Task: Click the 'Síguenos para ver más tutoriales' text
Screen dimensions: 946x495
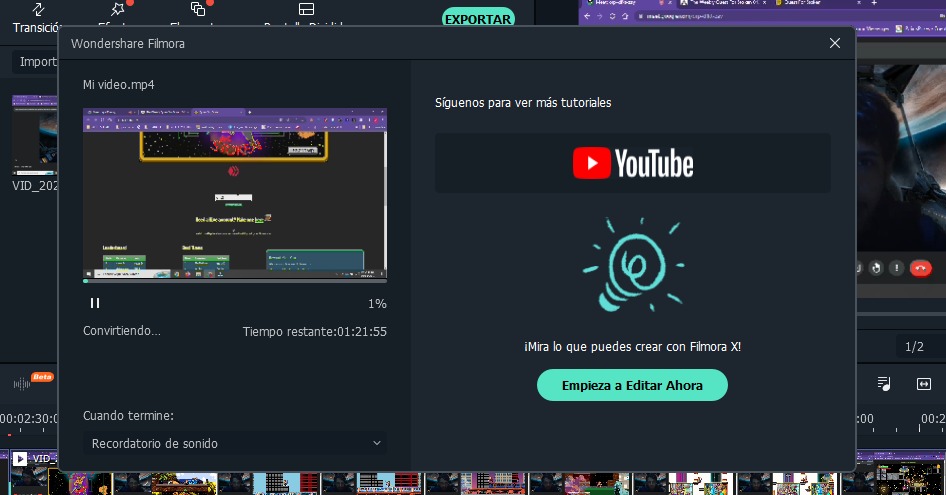Action: [x=523, y=103]
